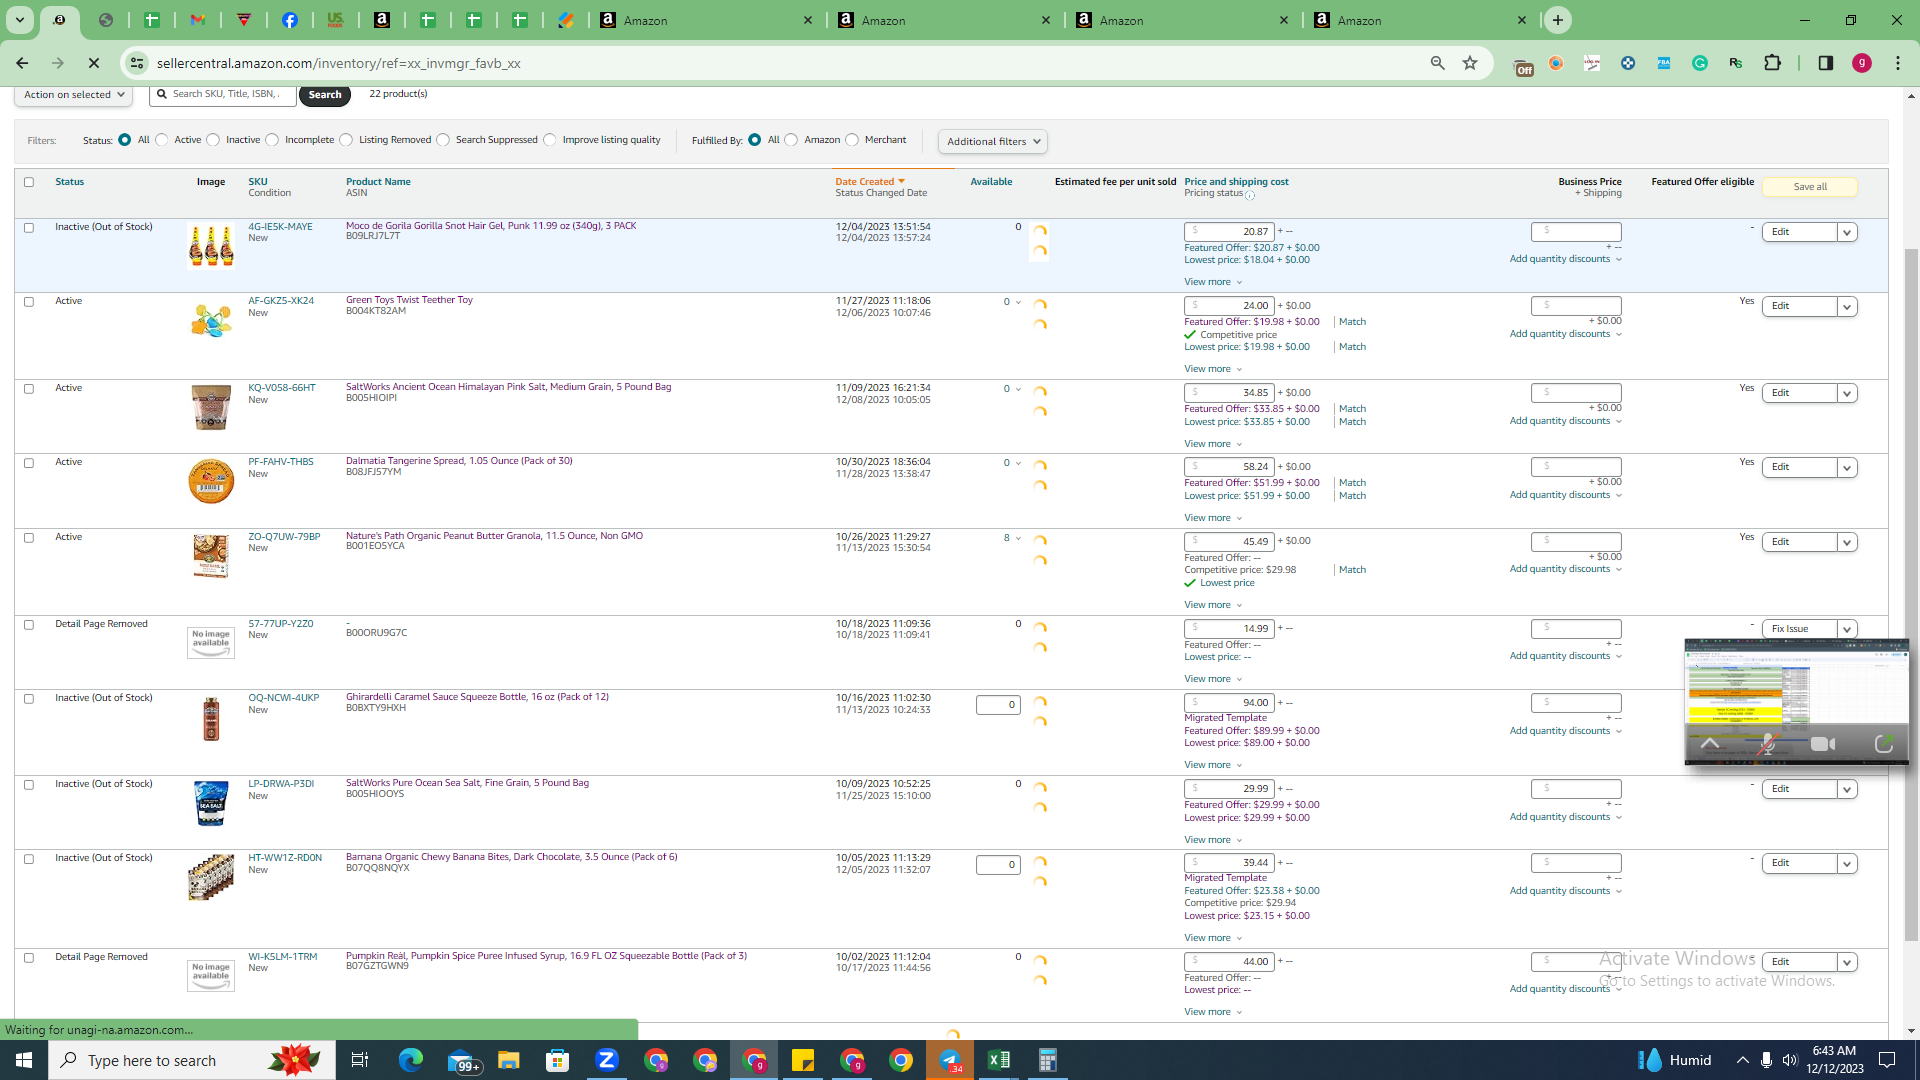Open Sticky Notes from the taskbar

(803, 1060)
